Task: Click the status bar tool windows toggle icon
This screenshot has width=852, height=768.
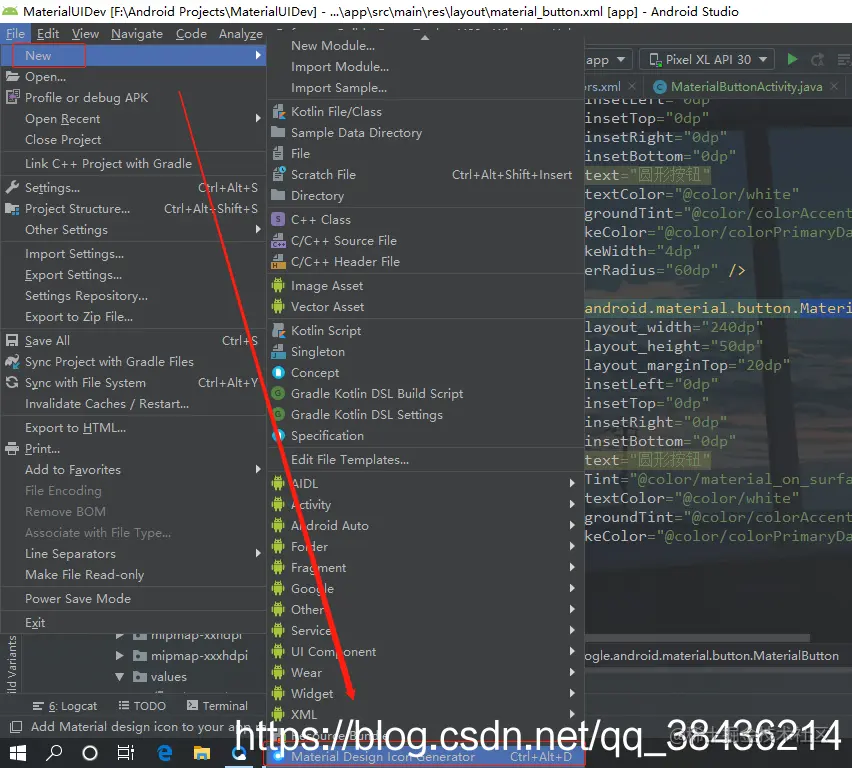Action: [x=16, y=727]
